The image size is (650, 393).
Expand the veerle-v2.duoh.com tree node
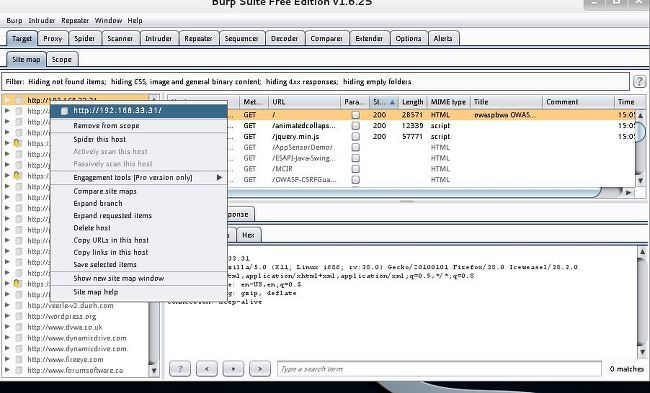pos(7,306)
